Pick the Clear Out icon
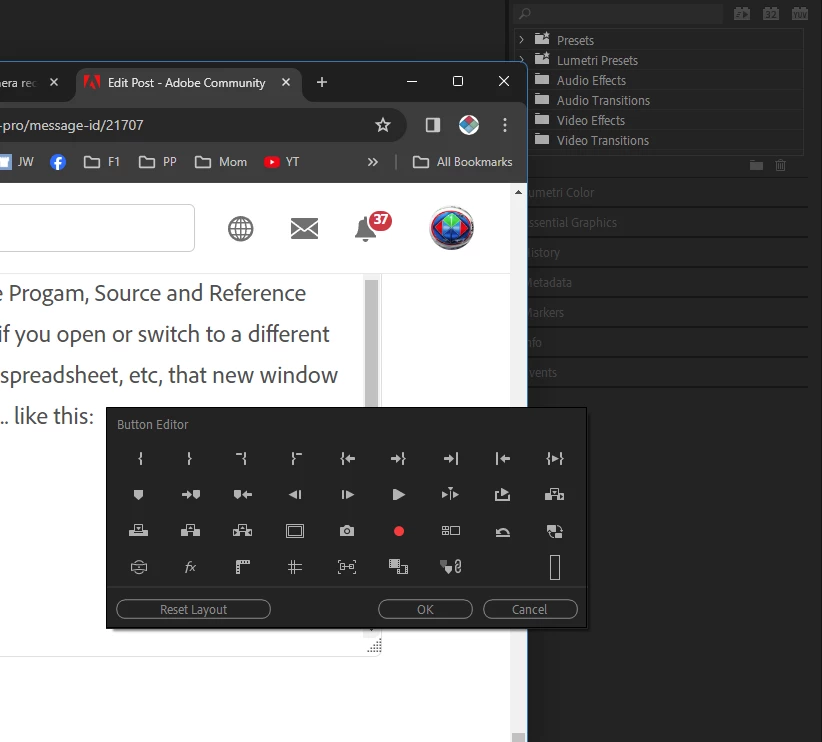 tap(296, 459)
